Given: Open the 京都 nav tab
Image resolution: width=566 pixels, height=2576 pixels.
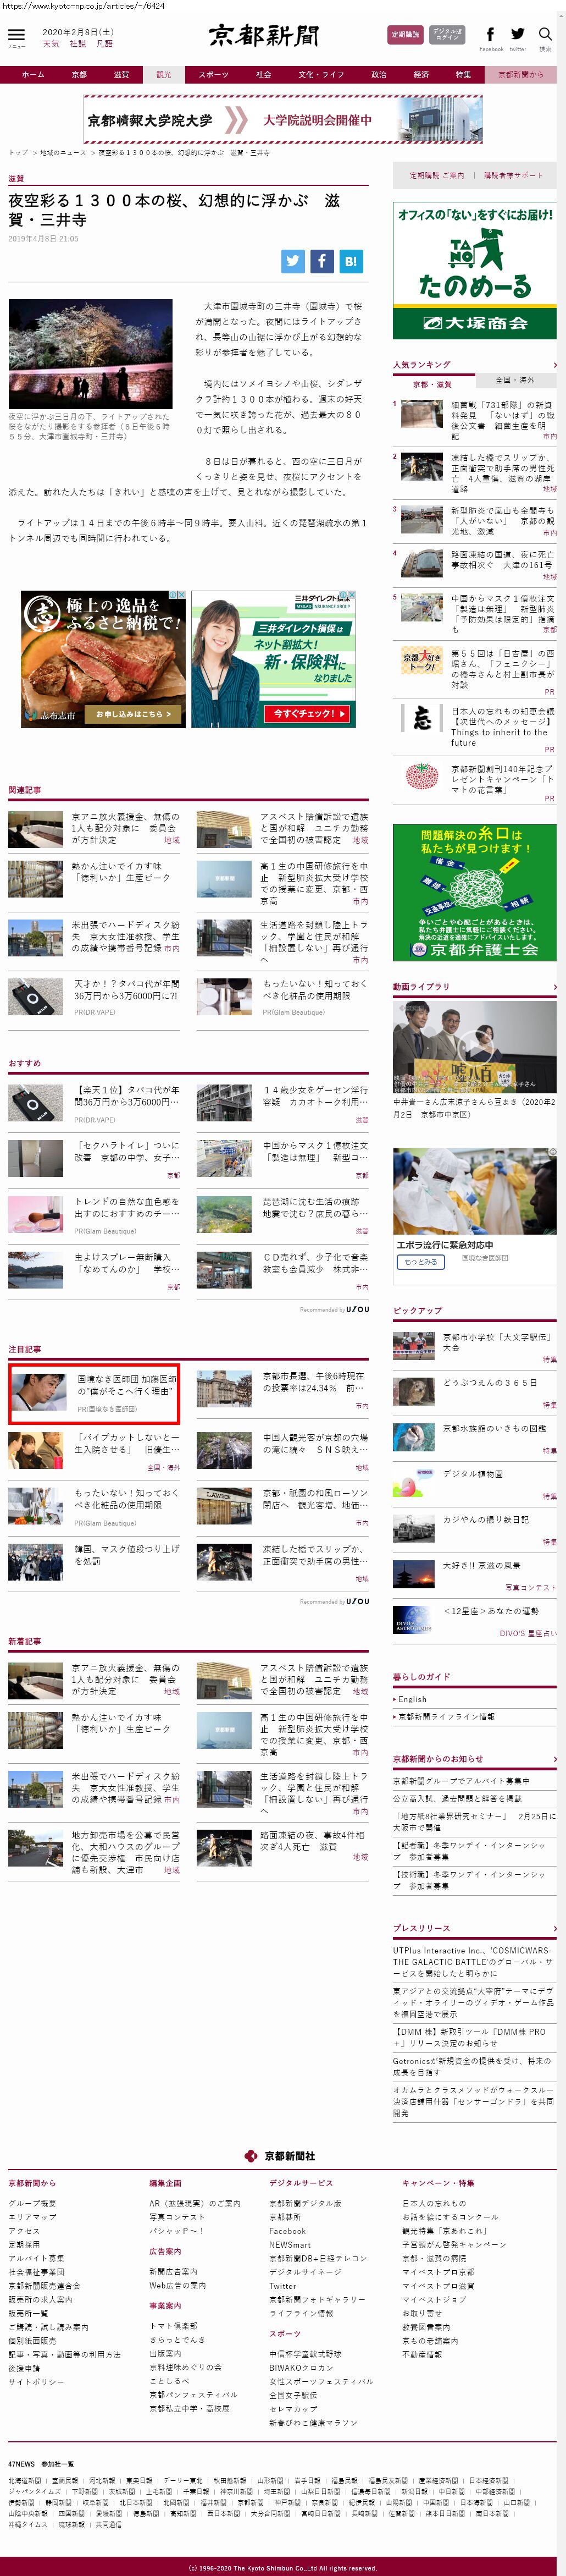Looking at the screenshot, I should pos(79,75).
